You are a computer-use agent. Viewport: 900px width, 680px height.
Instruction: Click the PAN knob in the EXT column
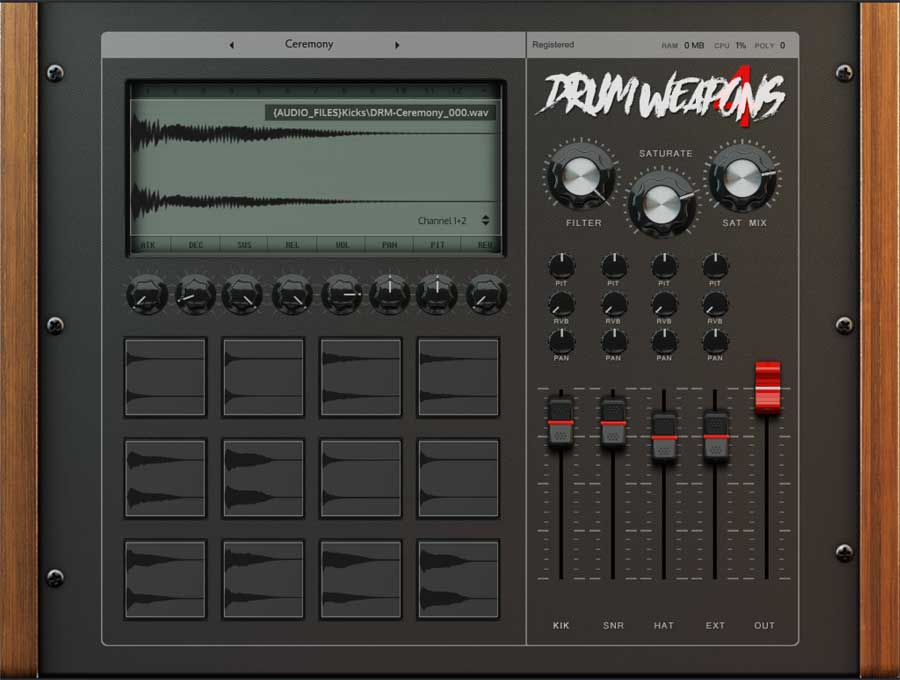click(715, 341)
